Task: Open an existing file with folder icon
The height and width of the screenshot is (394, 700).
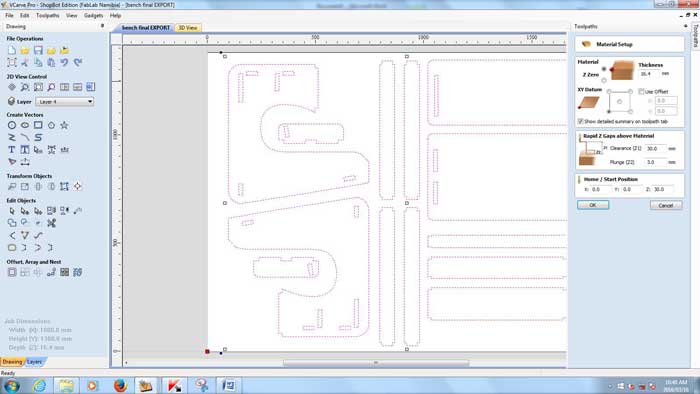Action: (25, 50)
